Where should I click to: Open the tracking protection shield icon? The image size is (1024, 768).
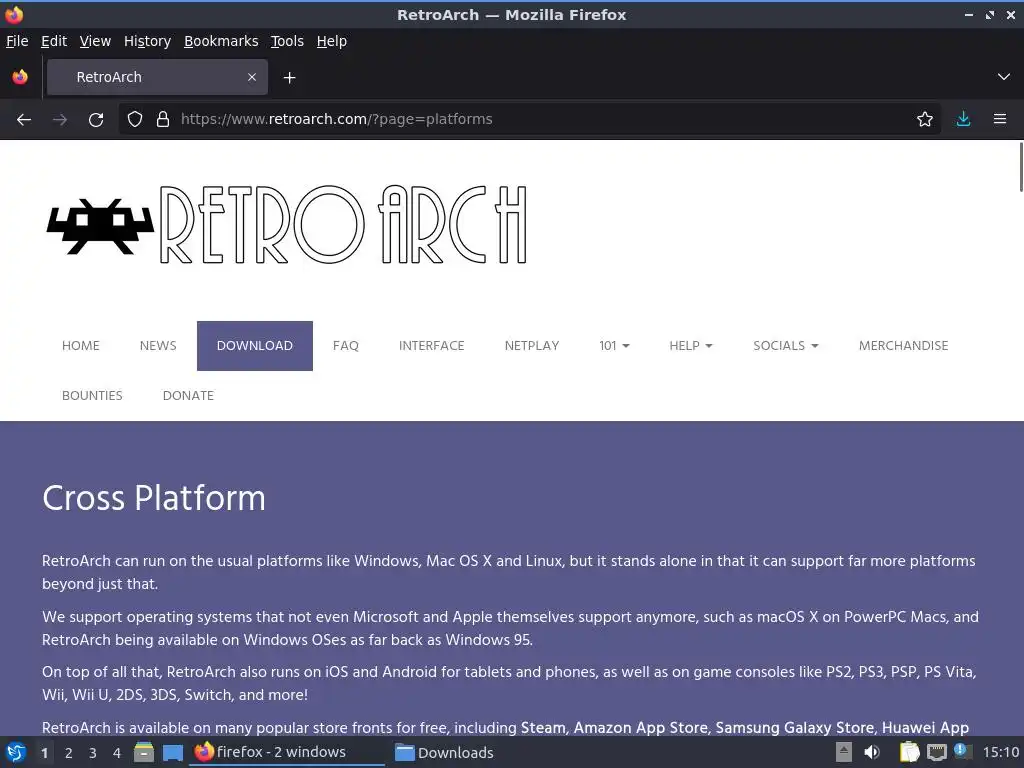coord(135,120)
